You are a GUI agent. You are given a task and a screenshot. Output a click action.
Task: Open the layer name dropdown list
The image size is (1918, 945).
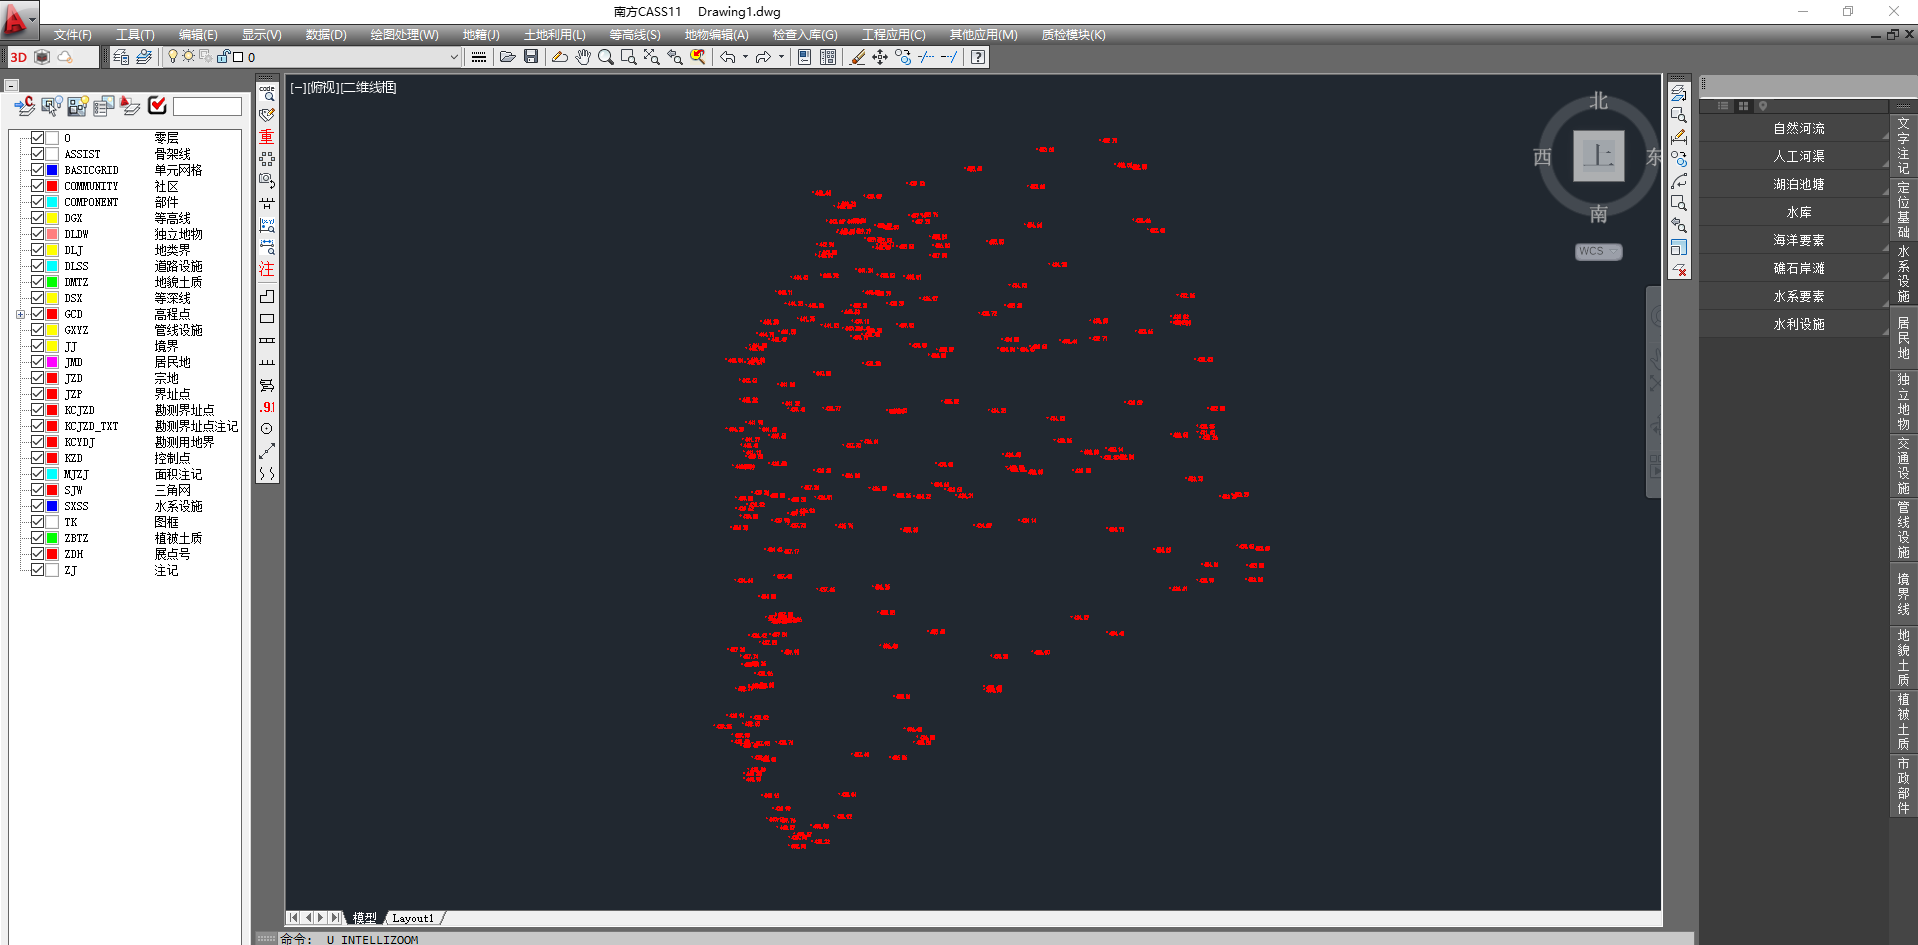(453, 57)
